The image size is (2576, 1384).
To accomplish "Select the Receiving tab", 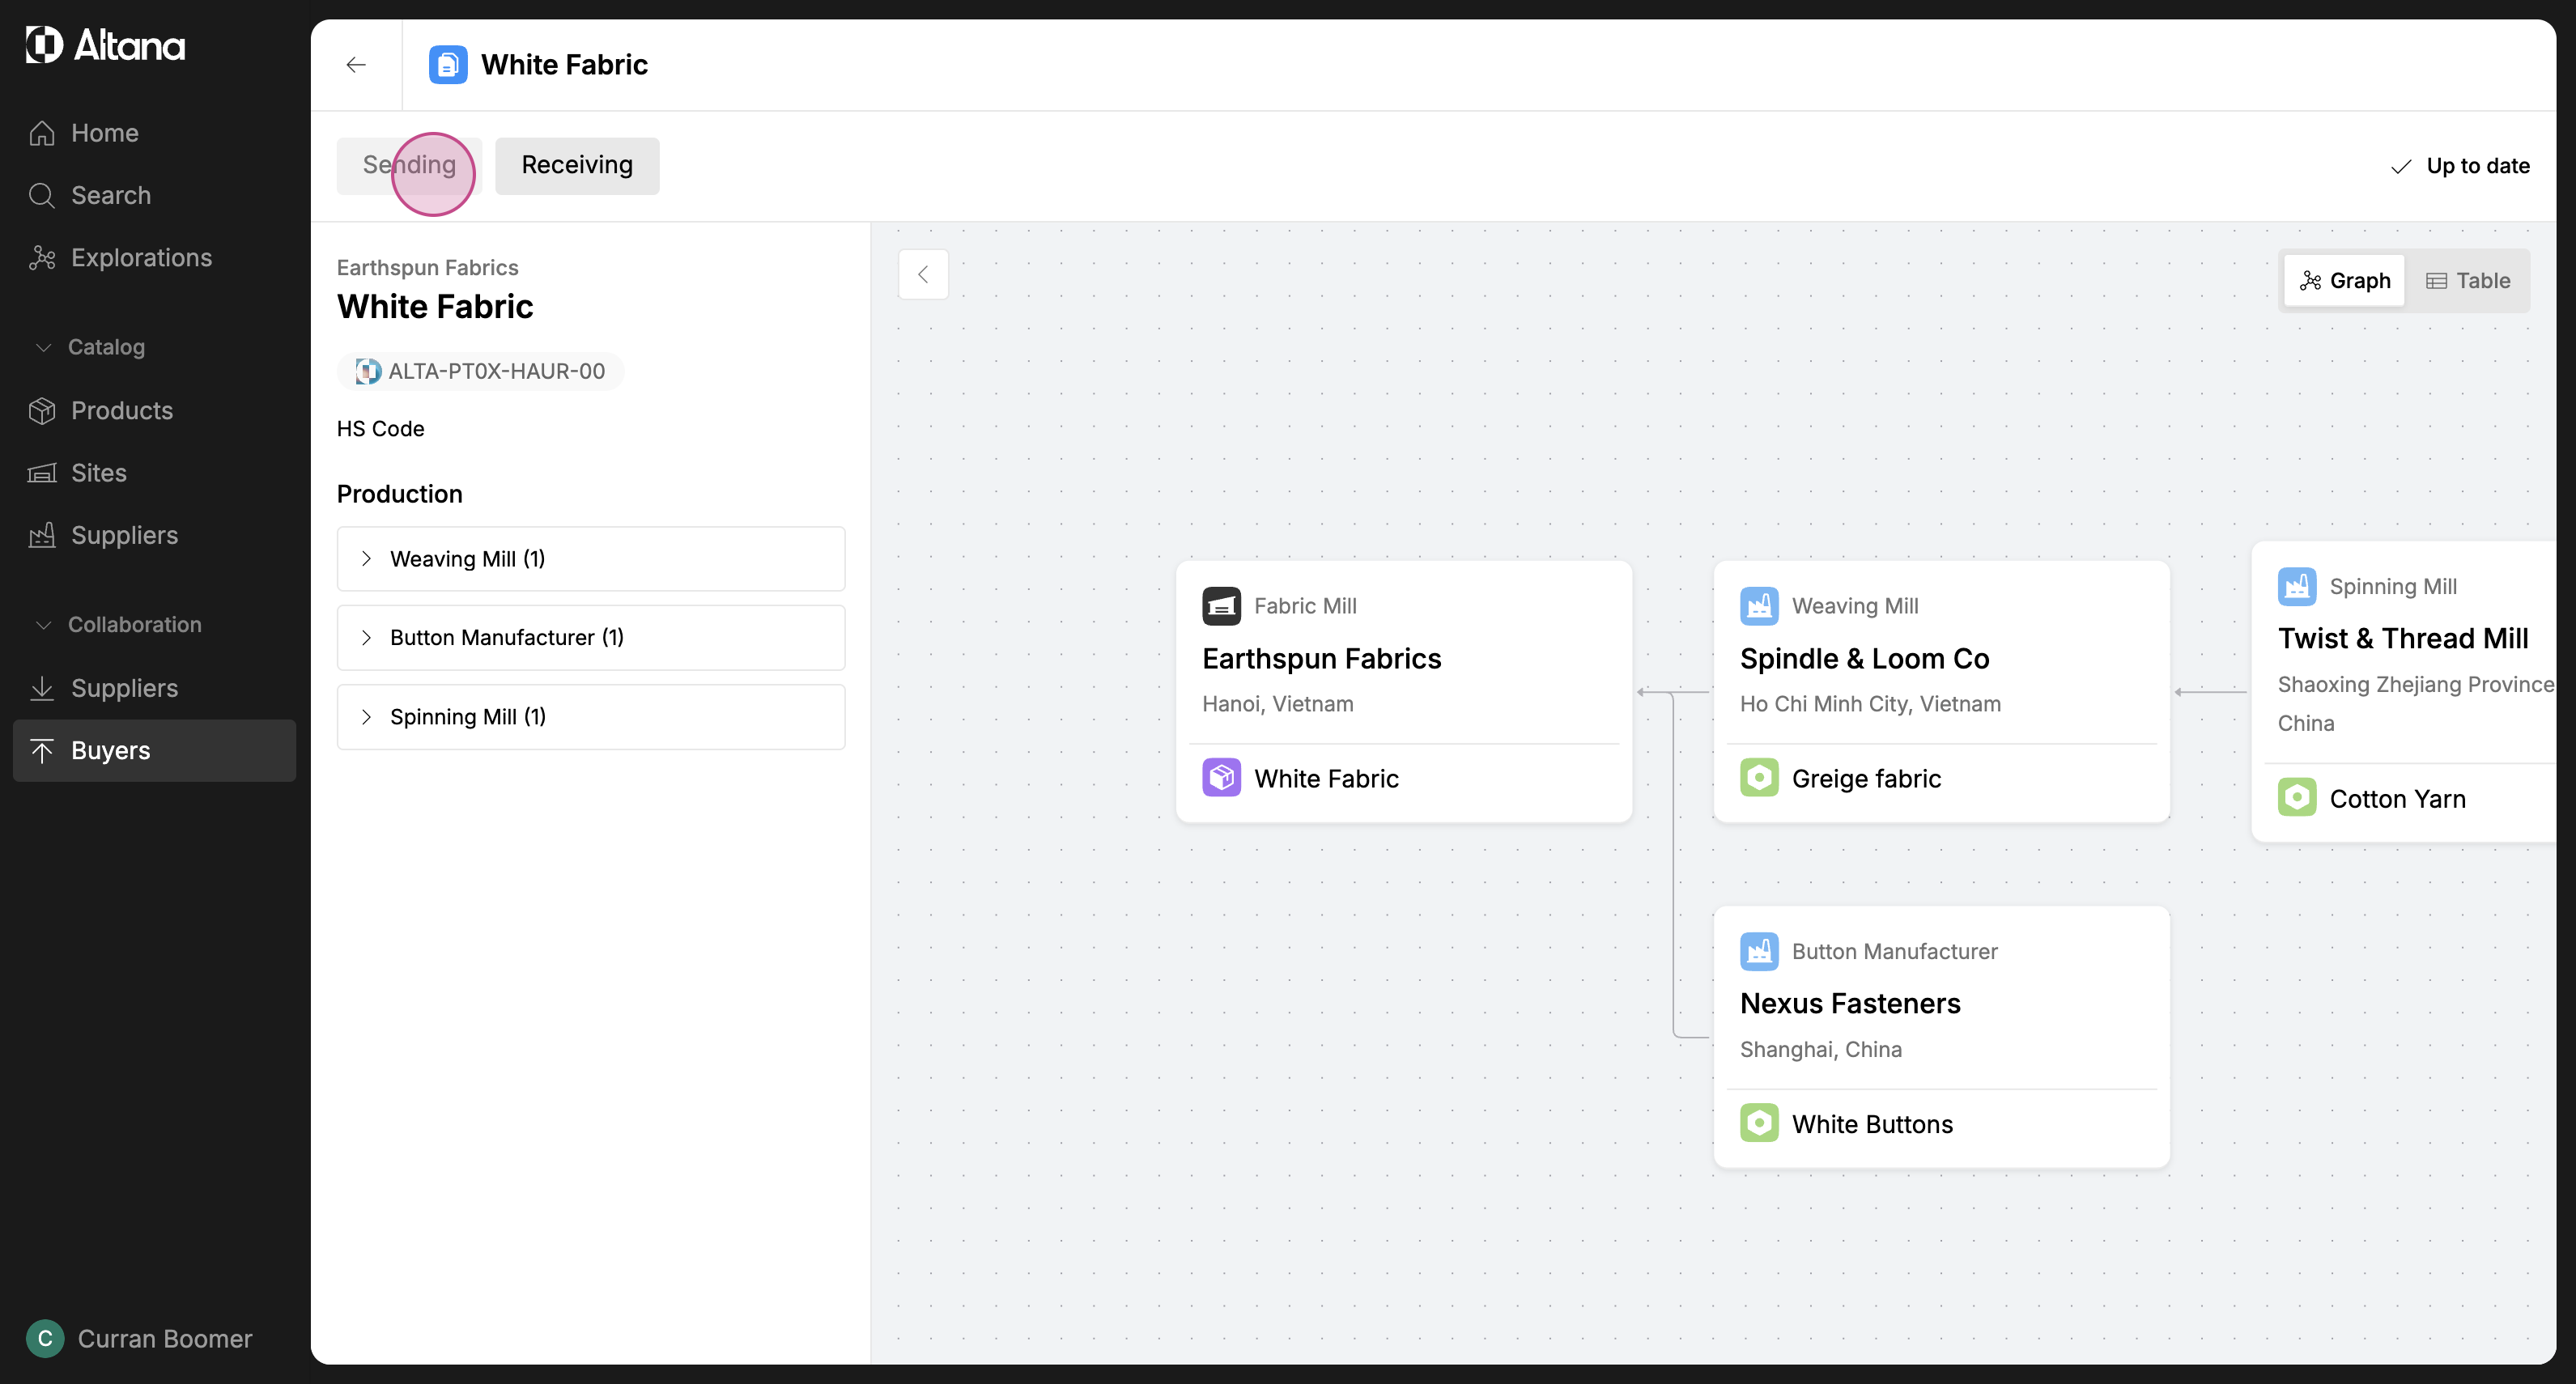I will 577,165.
